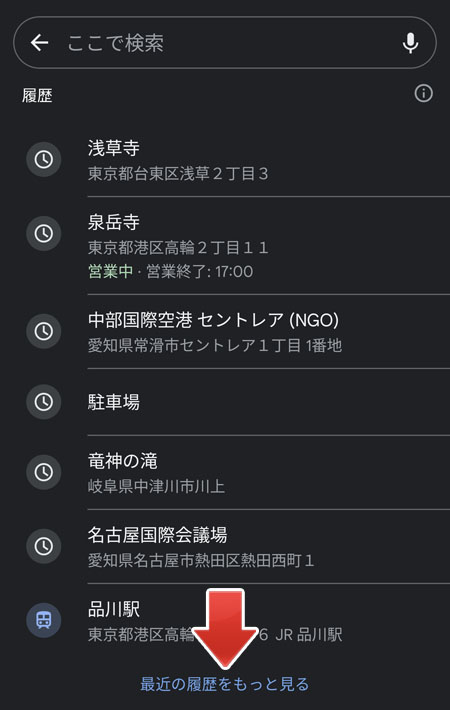Screen dimensions: 450x710
Task: Tap clock icon beside 浅草寺
Action: pos(43,159)
